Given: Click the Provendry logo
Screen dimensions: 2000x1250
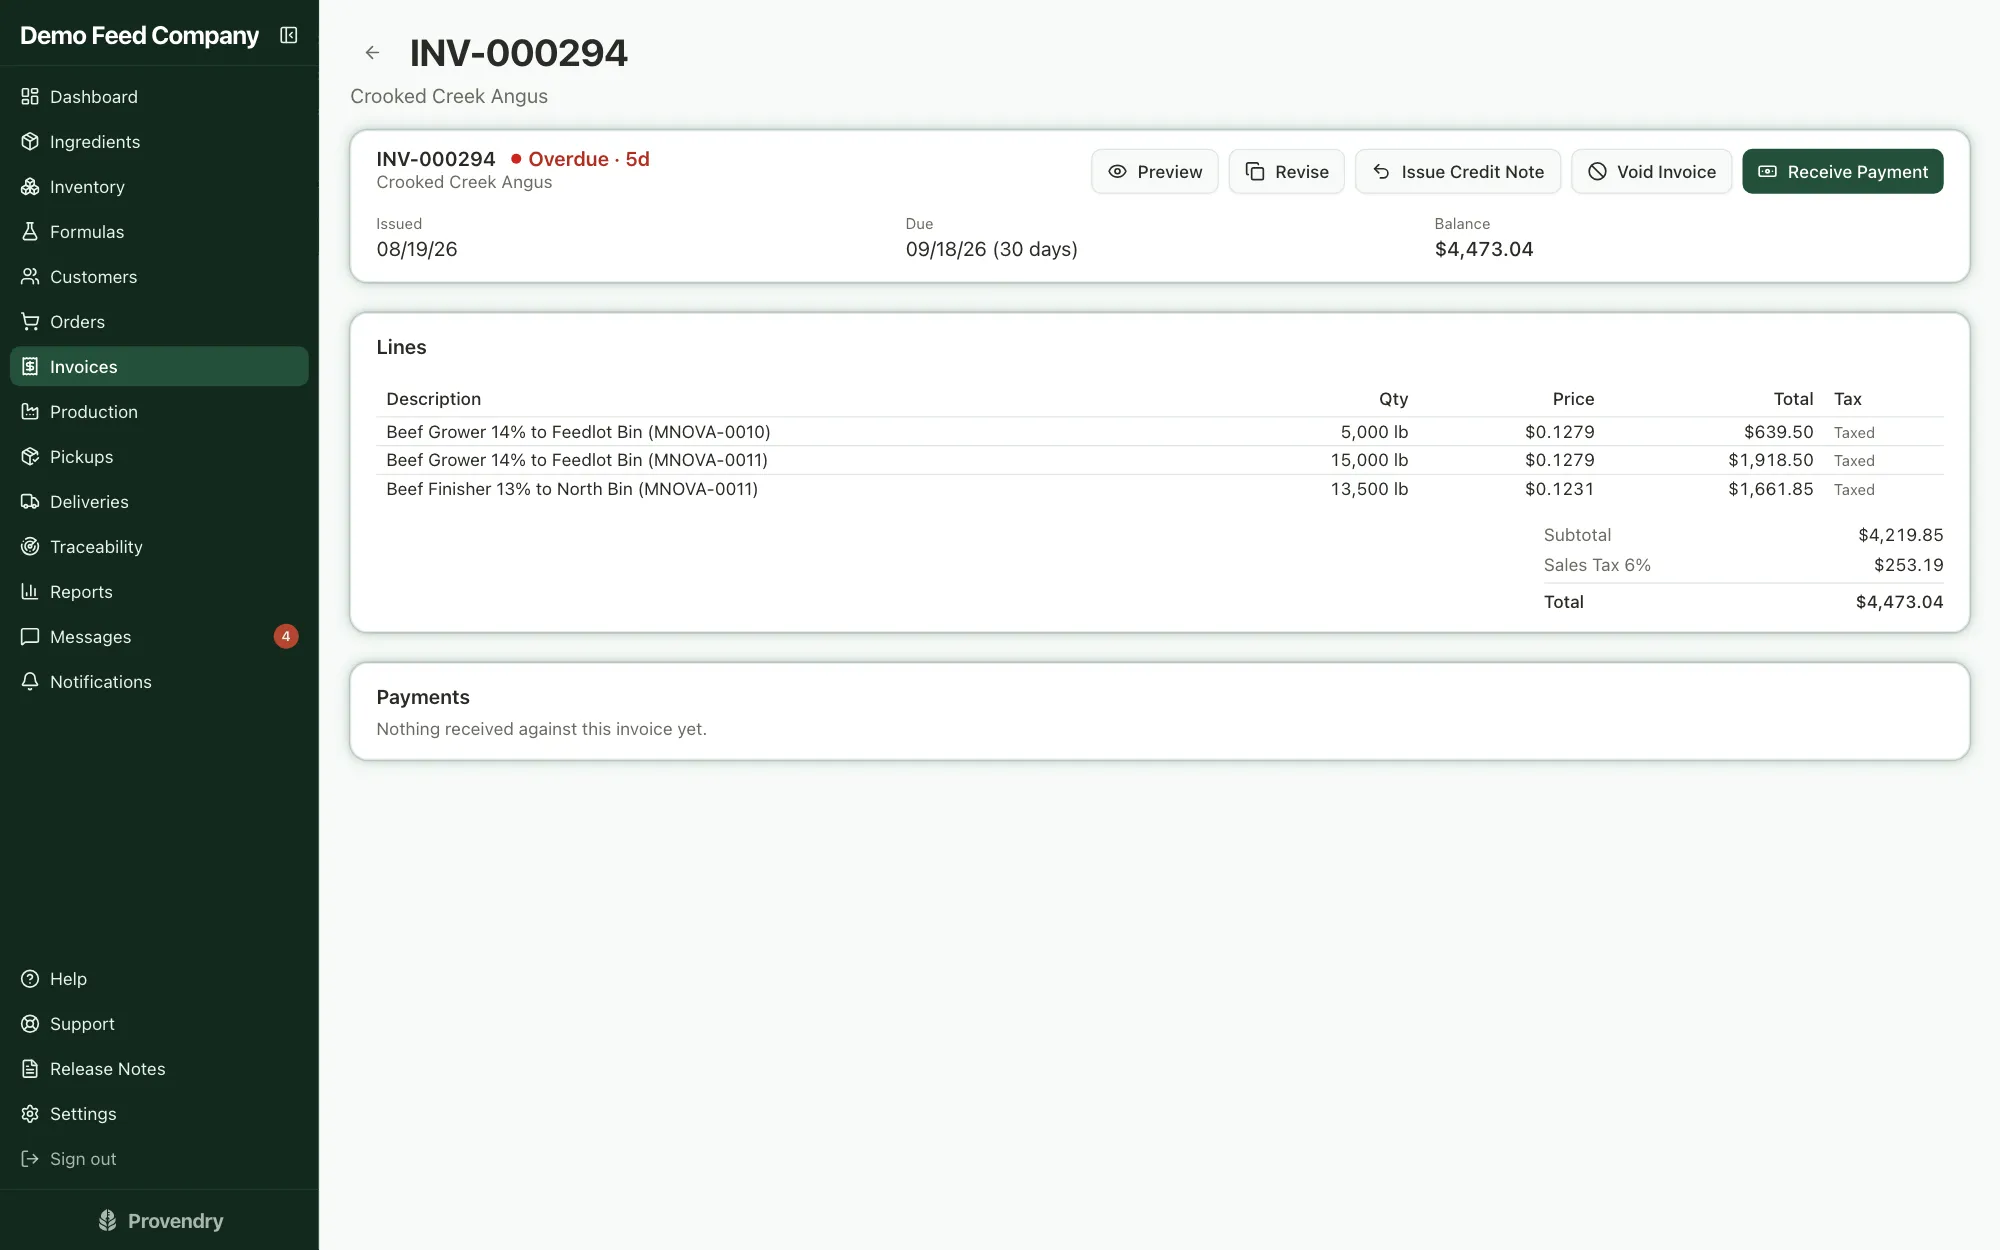Looking at the screenshot, I should 160,1221.
